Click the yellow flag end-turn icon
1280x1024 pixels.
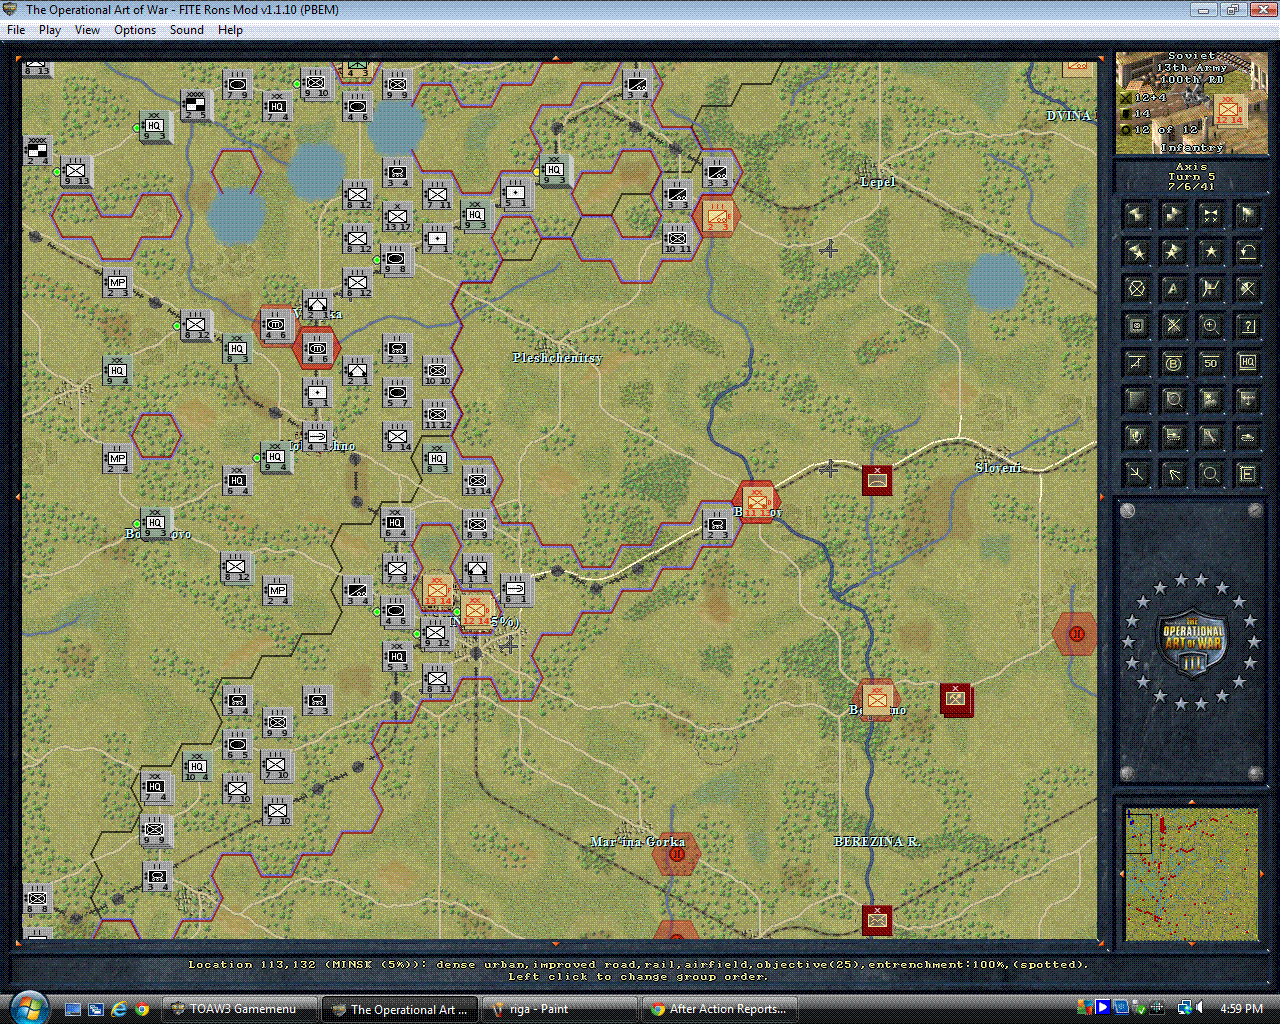click(x=1247, y=215)
